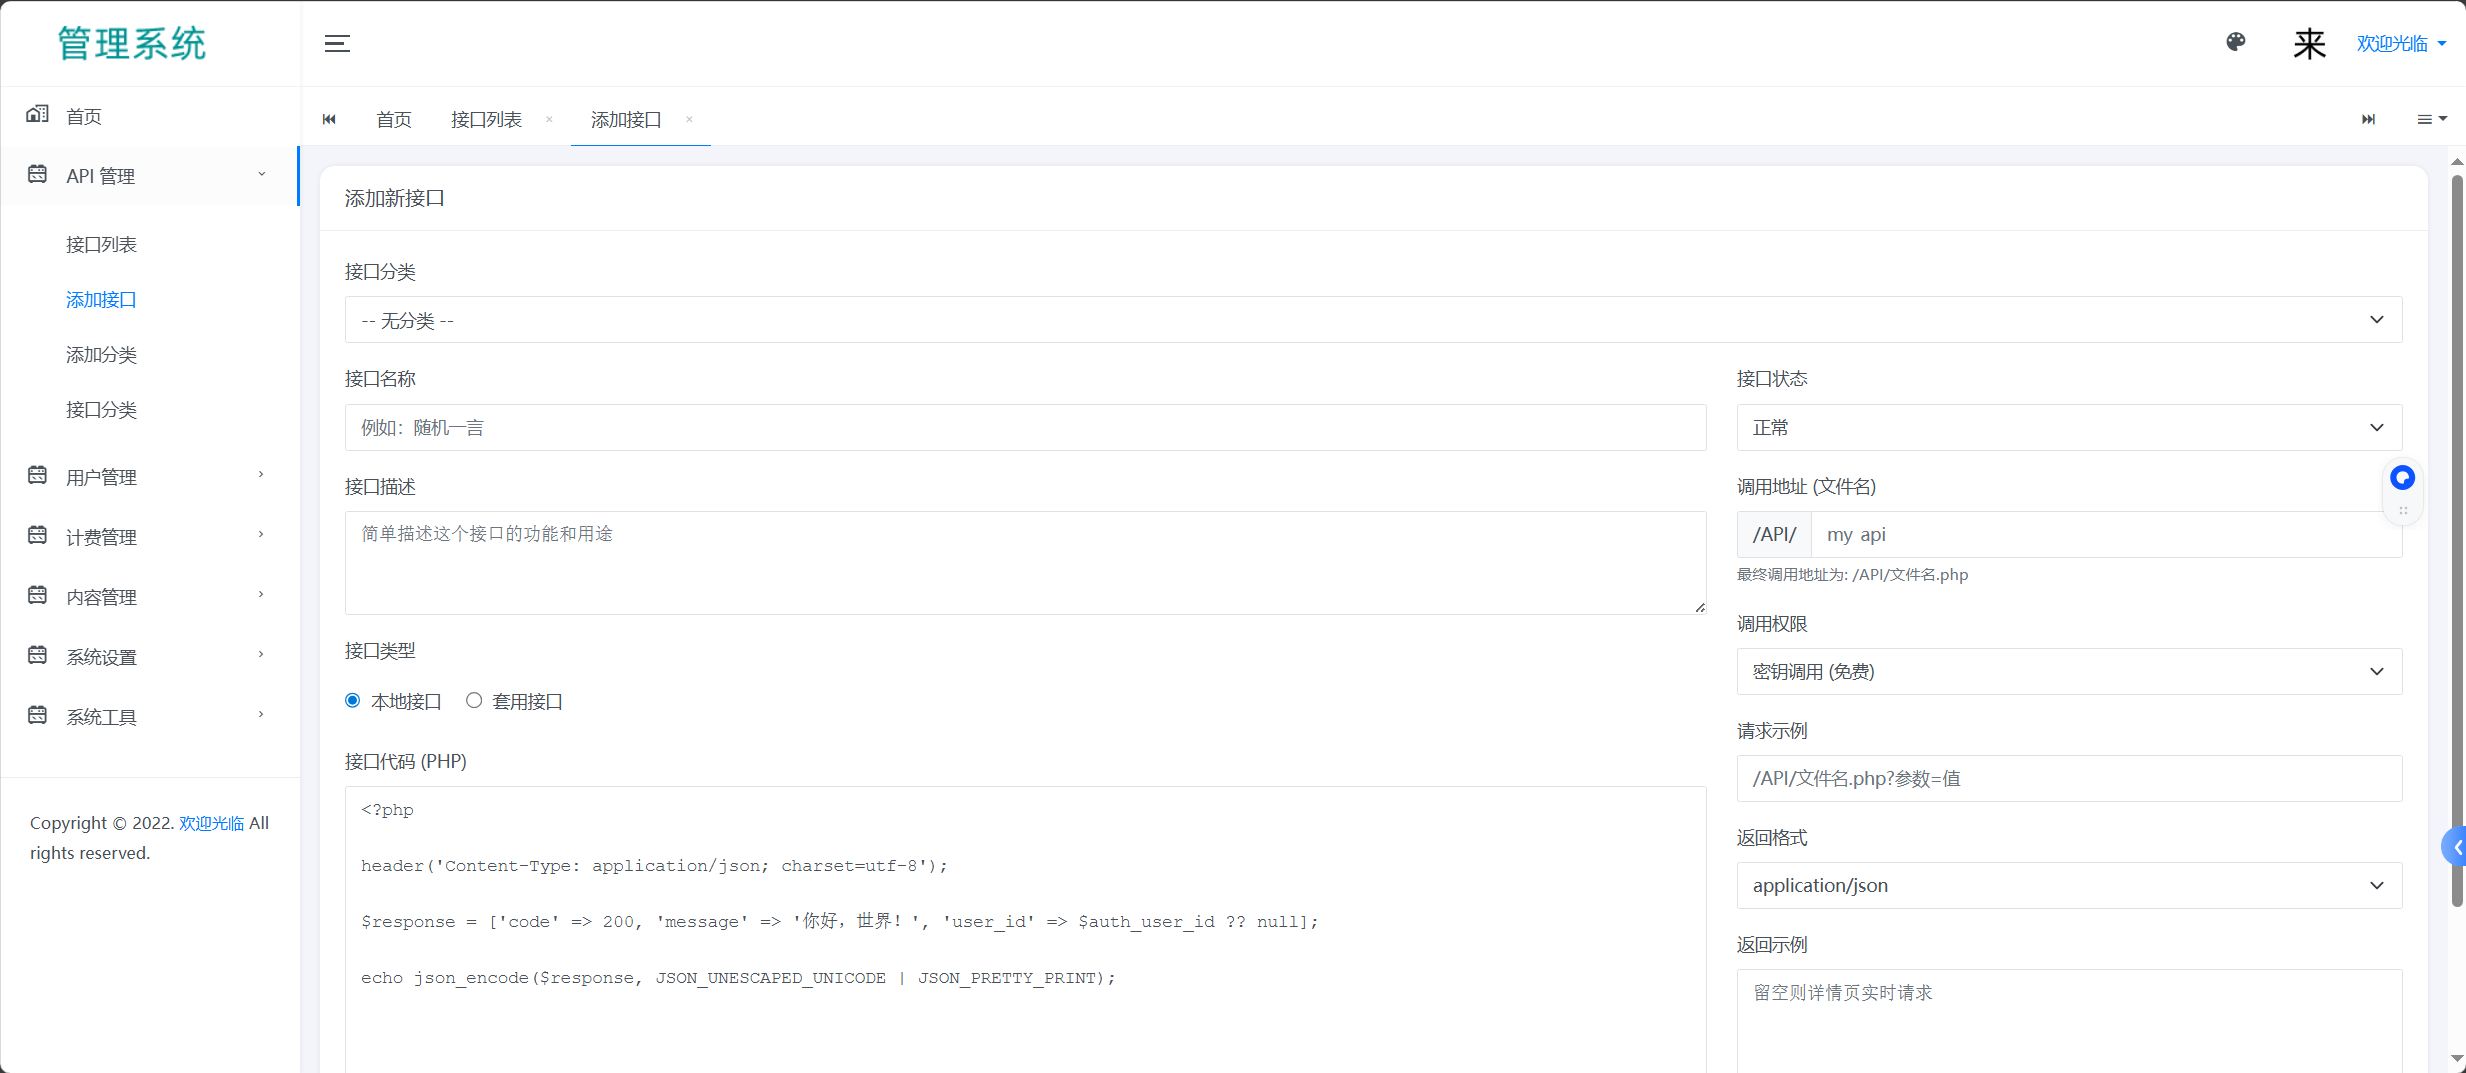Toggle the sidebar with the hamburger icon
Screen dimensions: 2466x1073
coord(337,43)
